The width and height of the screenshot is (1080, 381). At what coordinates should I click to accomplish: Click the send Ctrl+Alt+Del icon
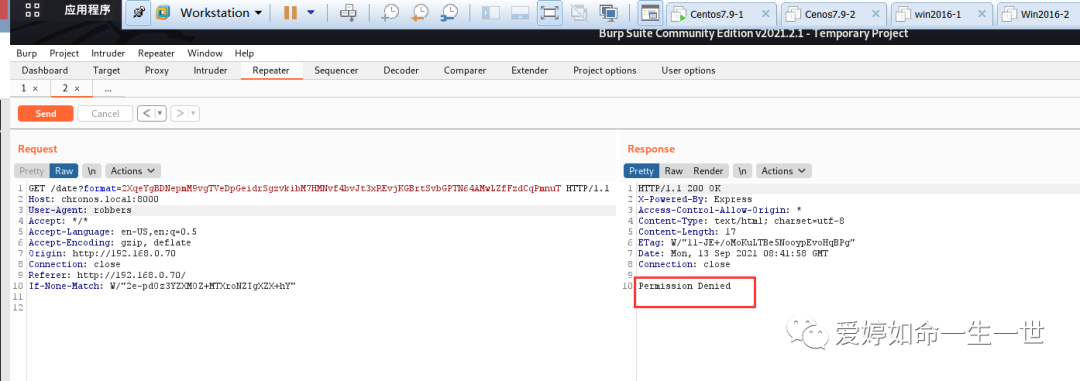349,13
